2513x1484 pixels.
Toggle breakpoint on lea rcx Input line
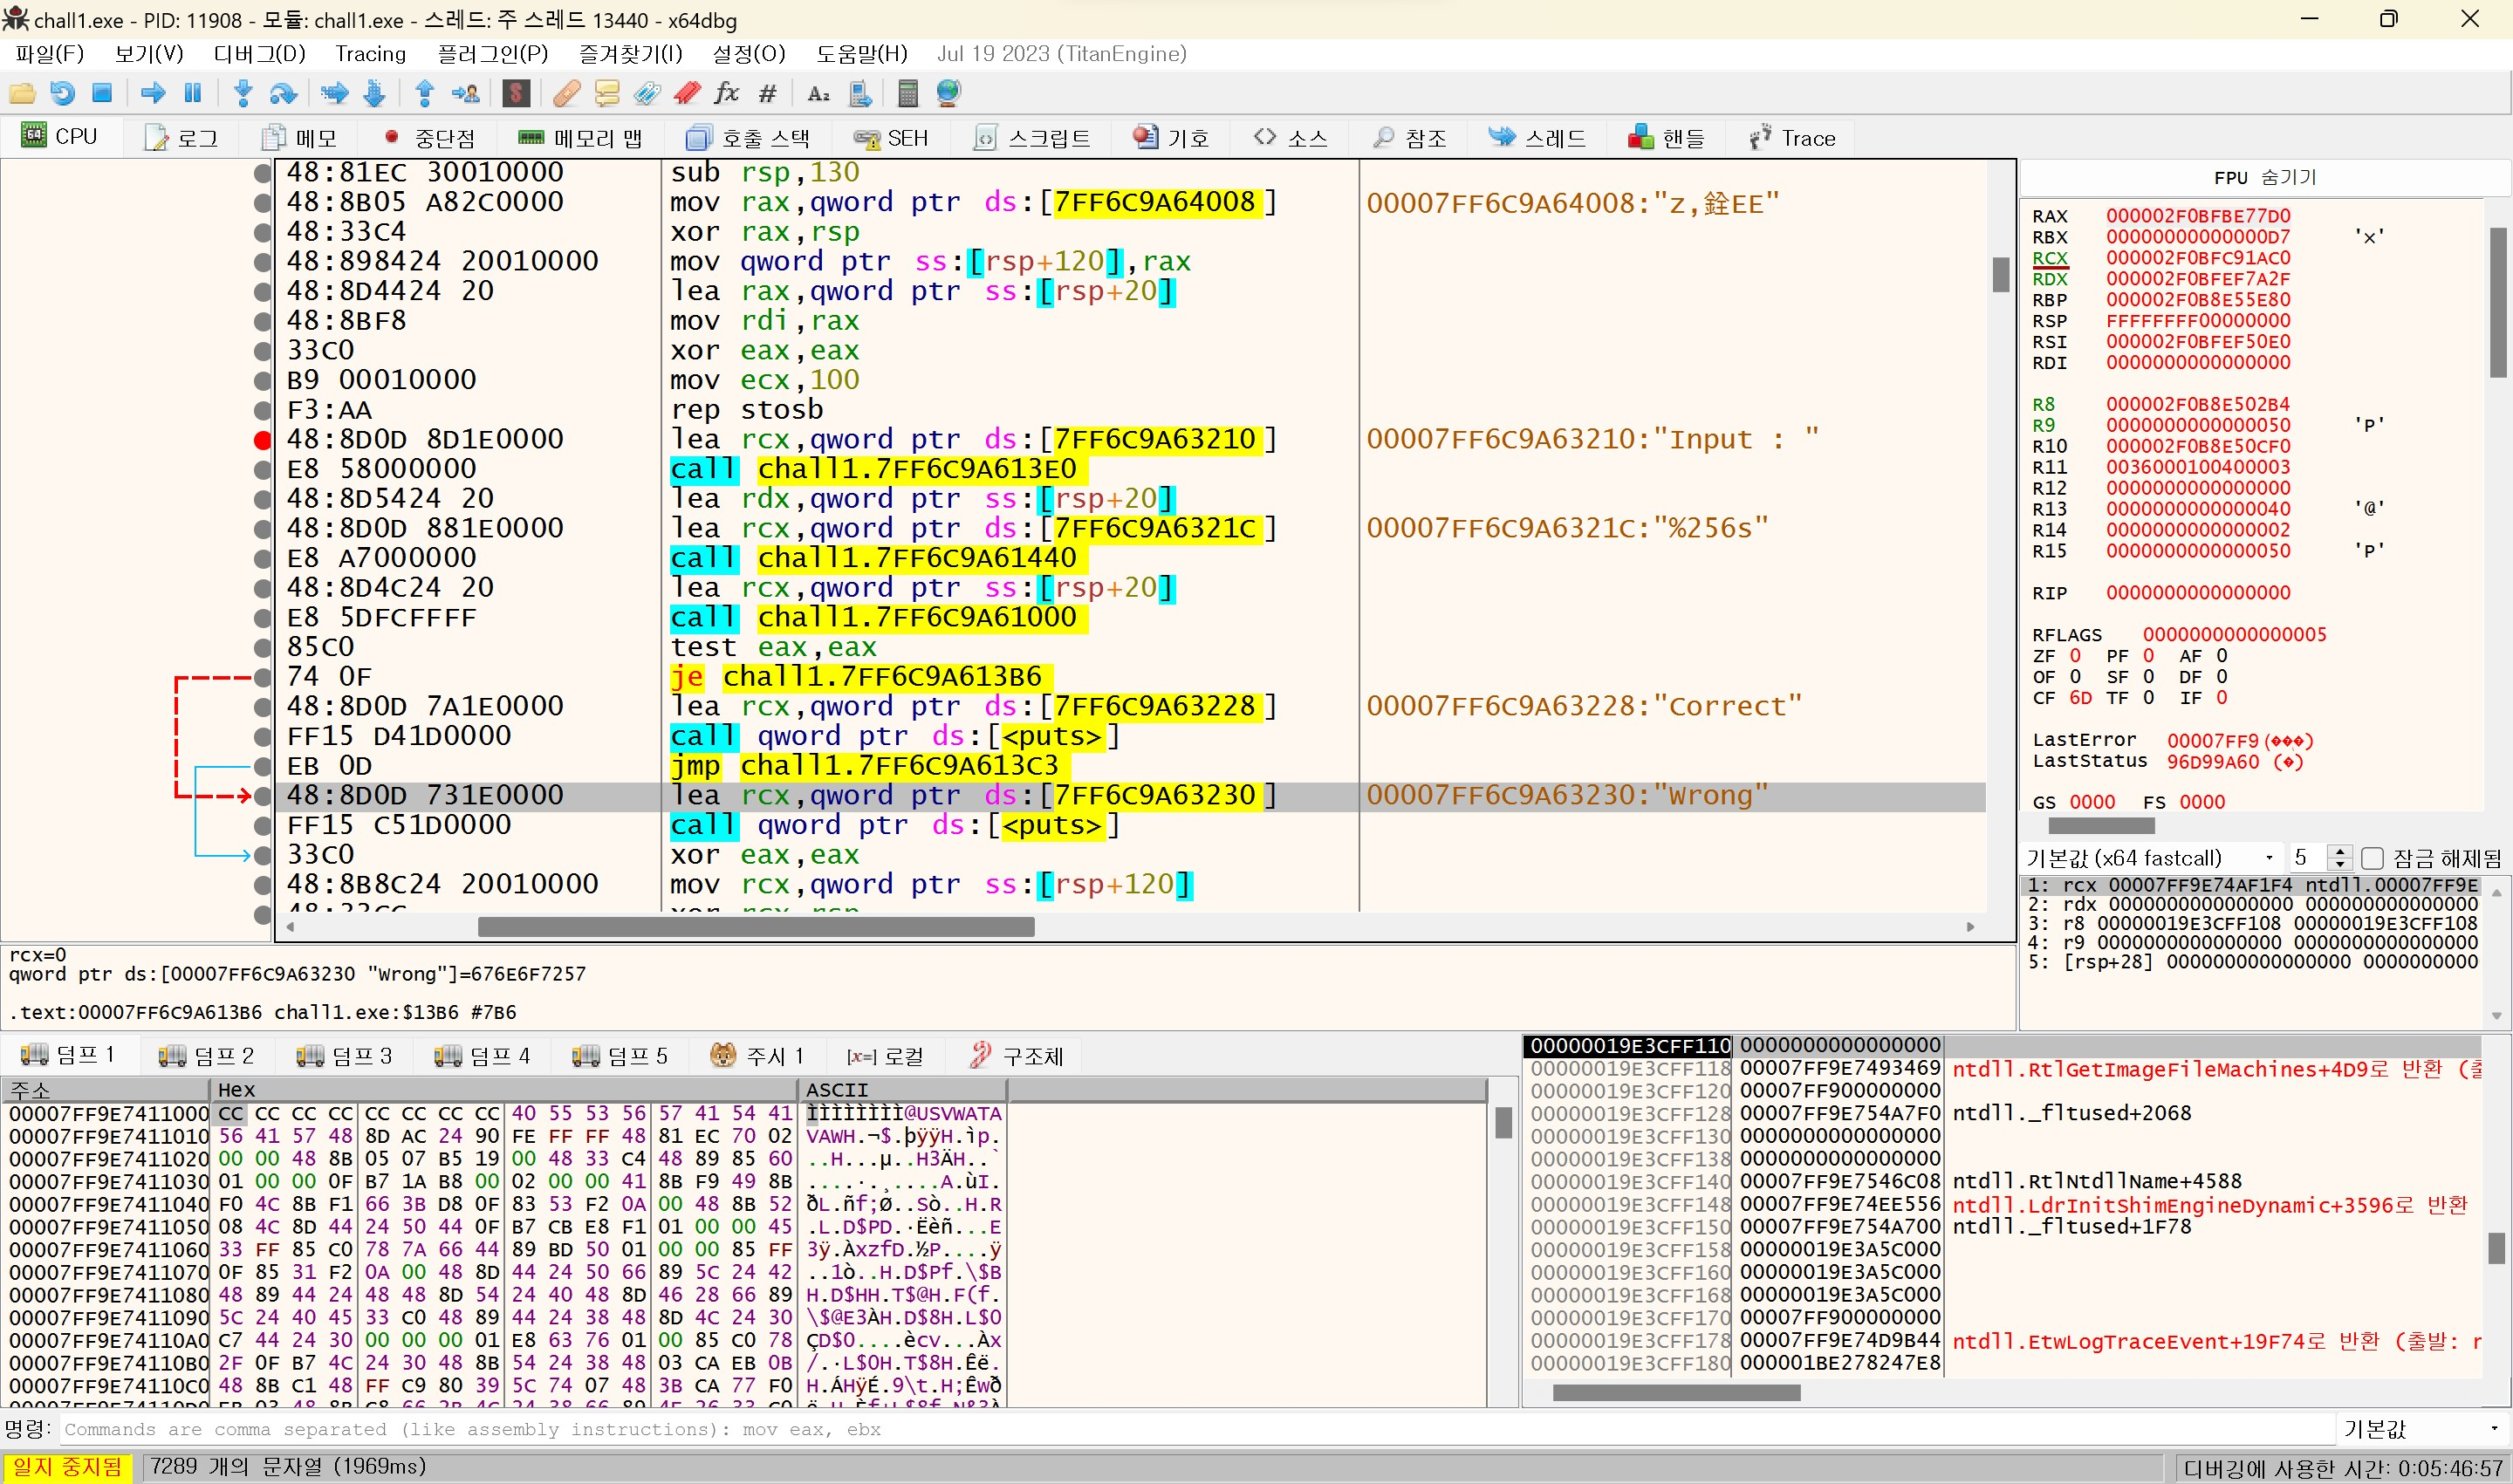click(x=262, y=439)
